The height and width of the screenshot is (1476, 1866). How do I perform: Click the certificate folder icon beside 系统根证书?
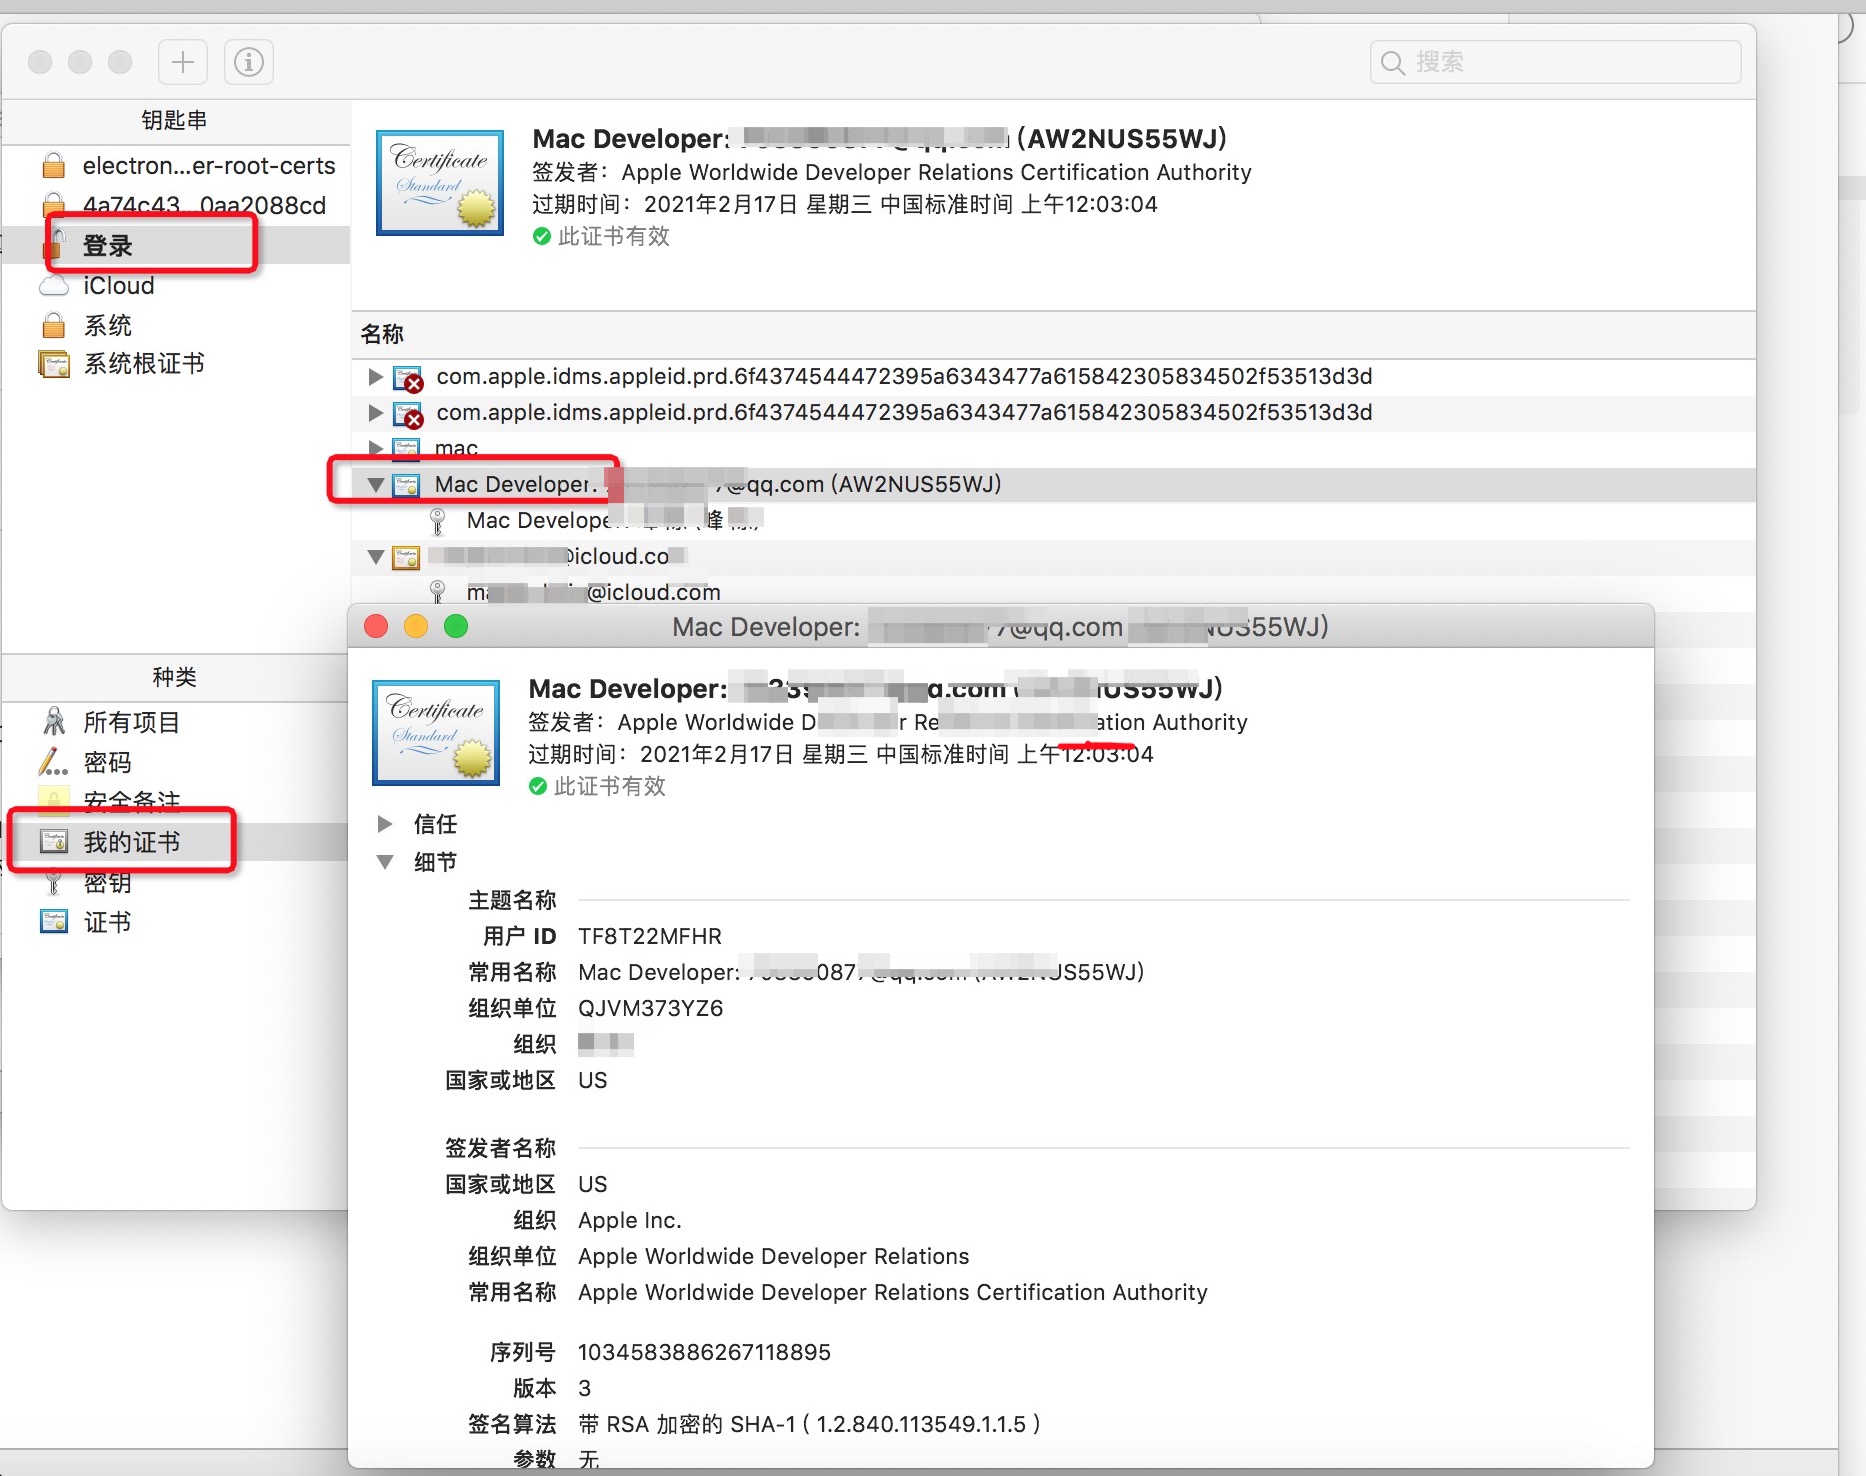coord(54,364)
